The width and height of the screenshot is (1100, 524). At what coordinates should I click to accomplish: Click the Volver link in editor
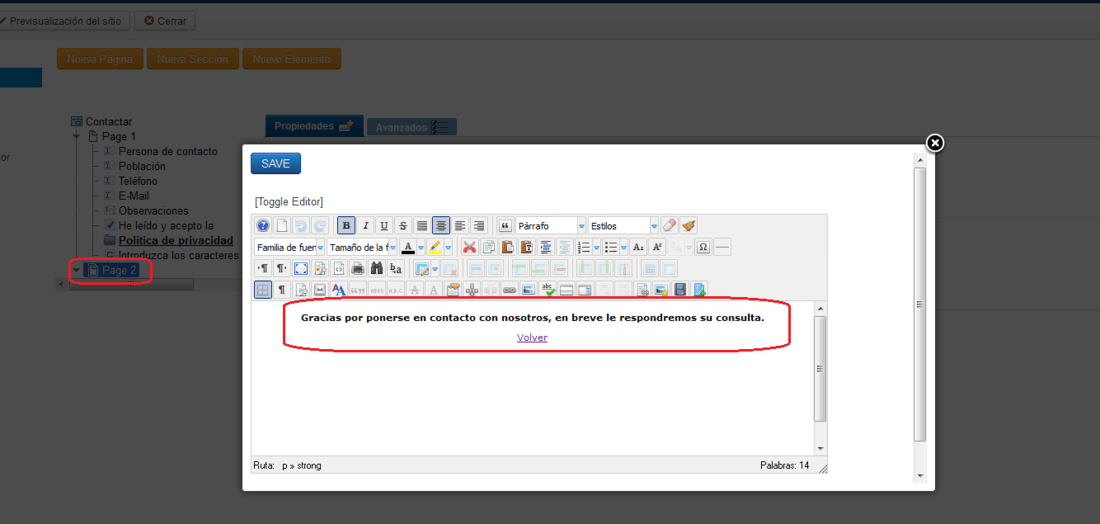click(532, 337)
